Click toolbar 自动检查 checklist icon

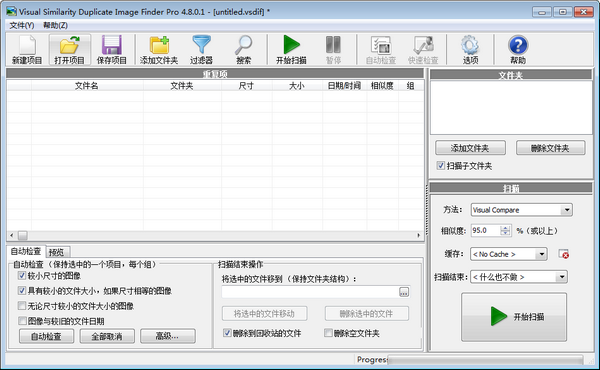coord(381,49)
